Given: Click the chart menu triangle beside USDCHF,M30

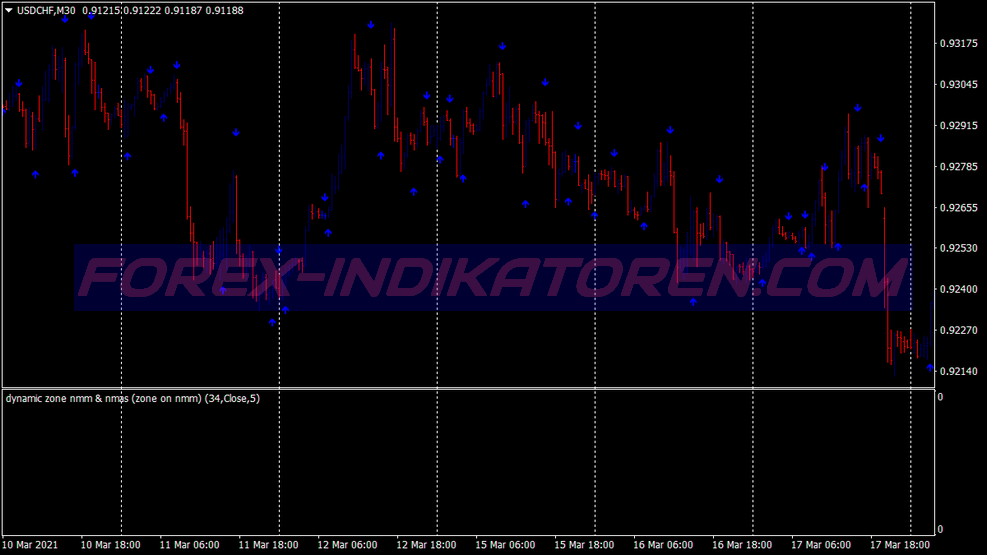Looking at the screenshot, I should click(x=9, y=10).
